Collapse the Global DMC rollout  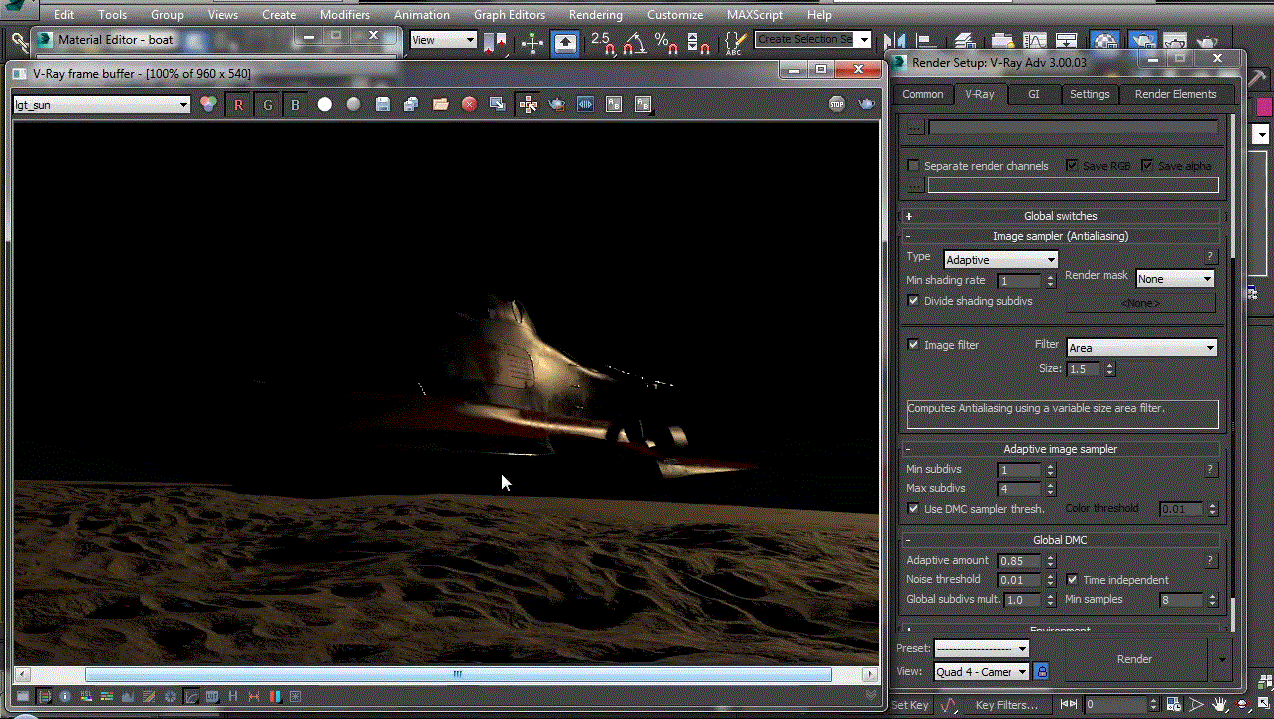tap(1061, 540)
